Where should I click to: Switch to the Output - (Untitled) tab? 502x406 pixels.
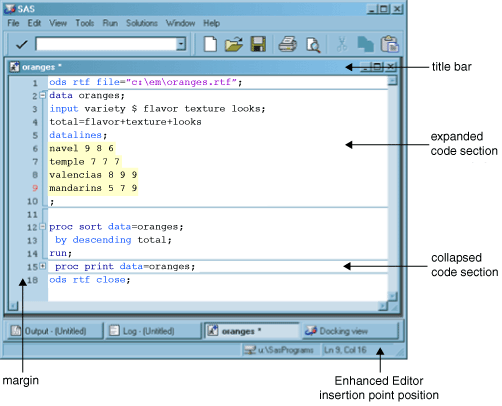coord(55,331)
